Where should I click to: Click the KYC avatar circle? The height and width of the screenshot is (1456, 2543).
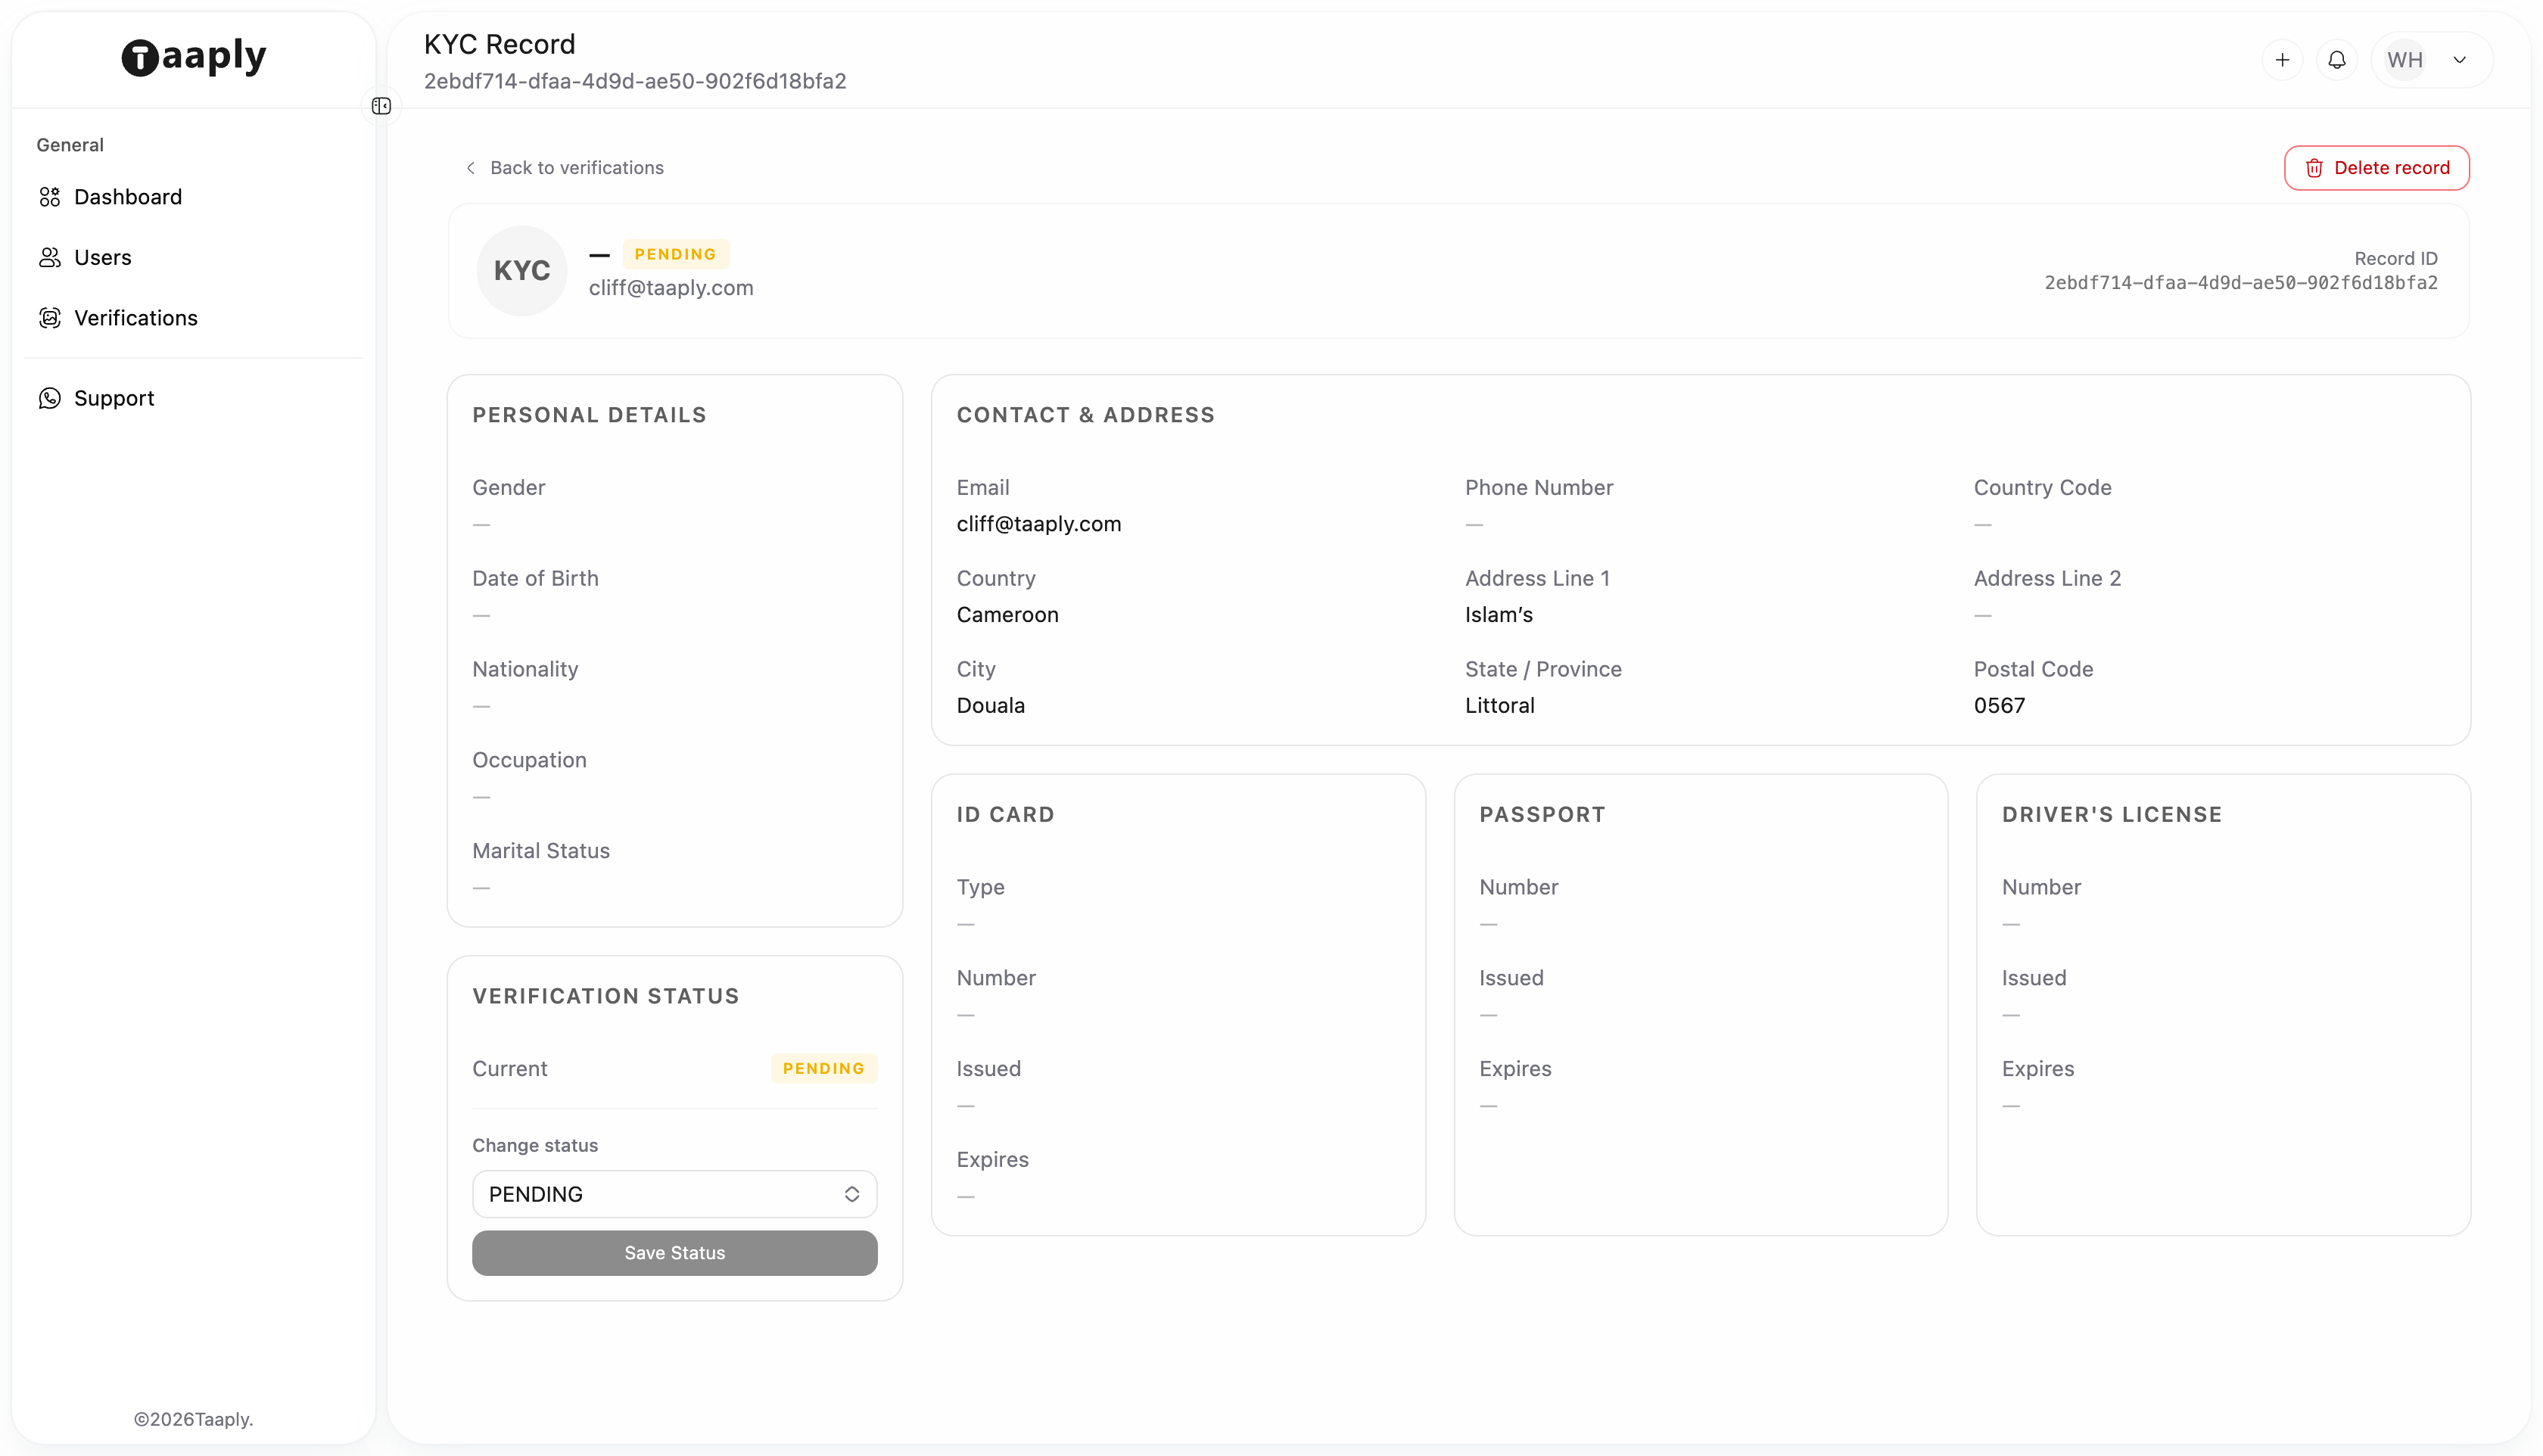[522, 270]
